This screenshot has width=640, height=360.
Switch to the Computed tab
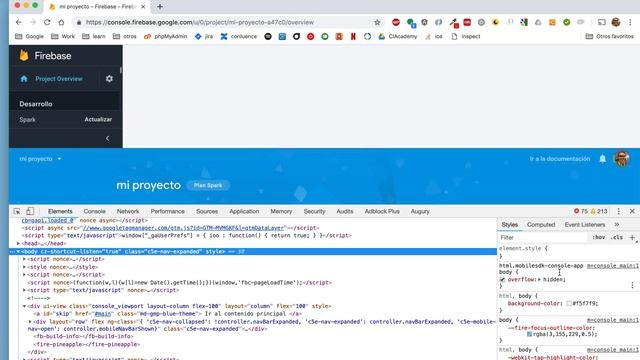(541, 224)
